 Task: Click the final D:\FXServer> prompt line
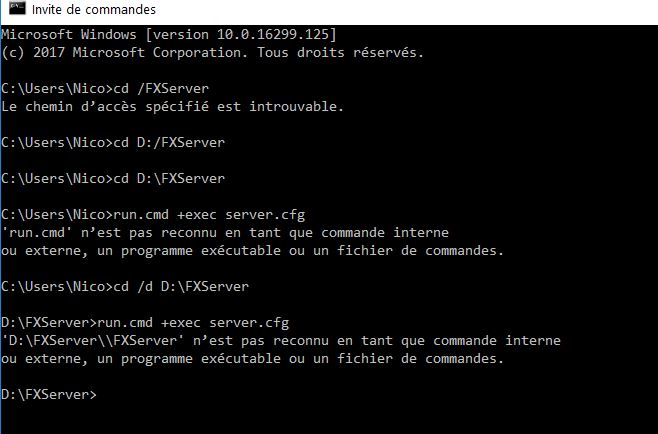(x=49, y=395)
